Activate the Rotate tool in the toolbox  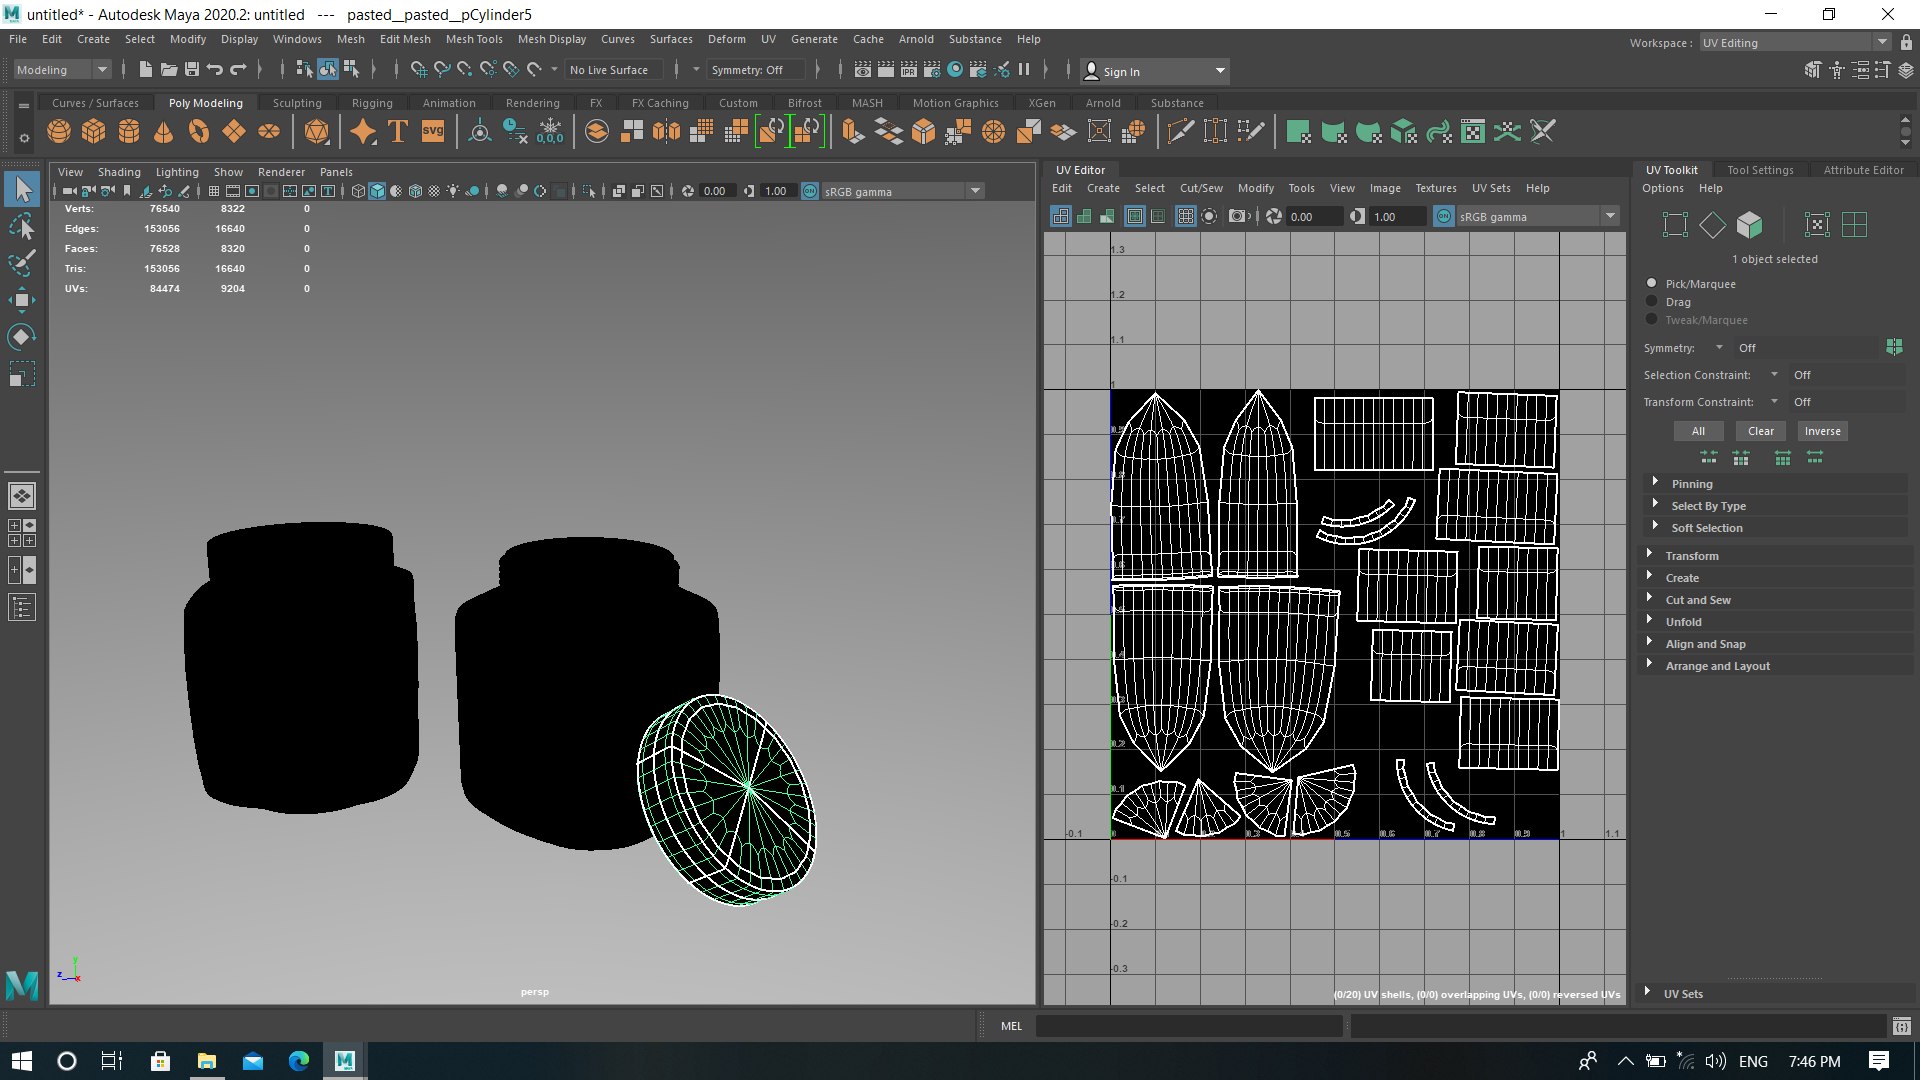[22, 337]
